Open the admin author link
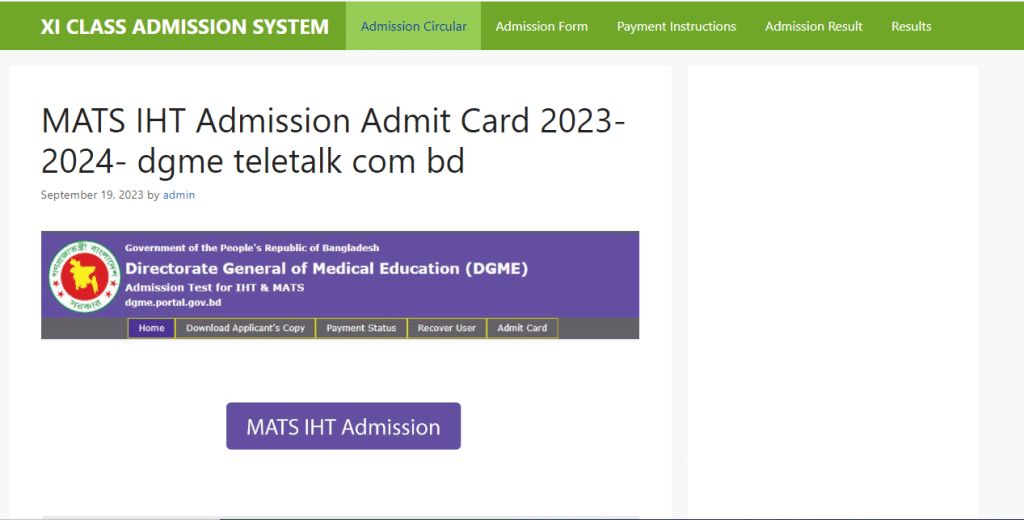Viewport: 1024px width, 520px height. point(179,195)
